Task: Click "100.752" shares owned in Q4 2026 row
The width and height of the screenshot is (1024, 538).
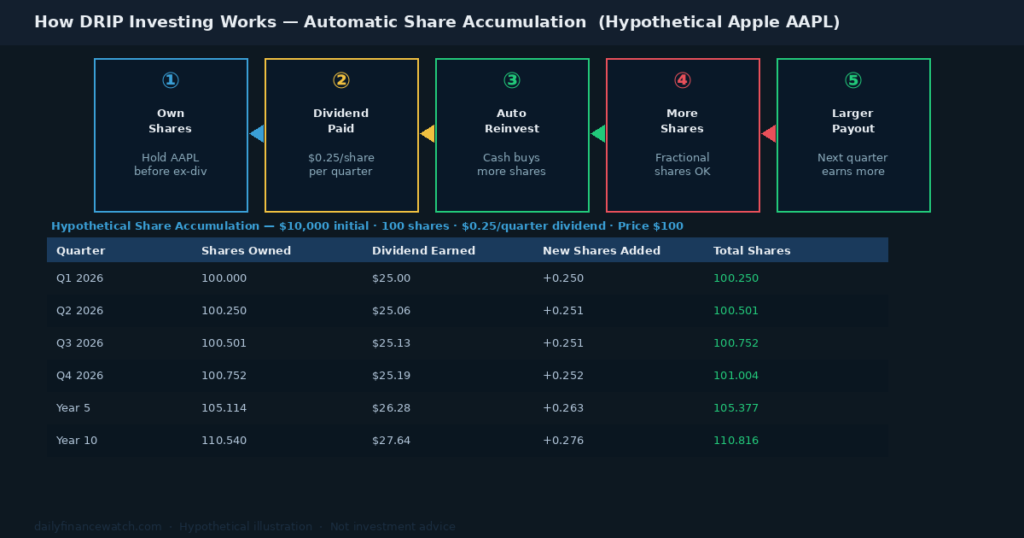Action: pyautogui.click(x=224, y=375)
